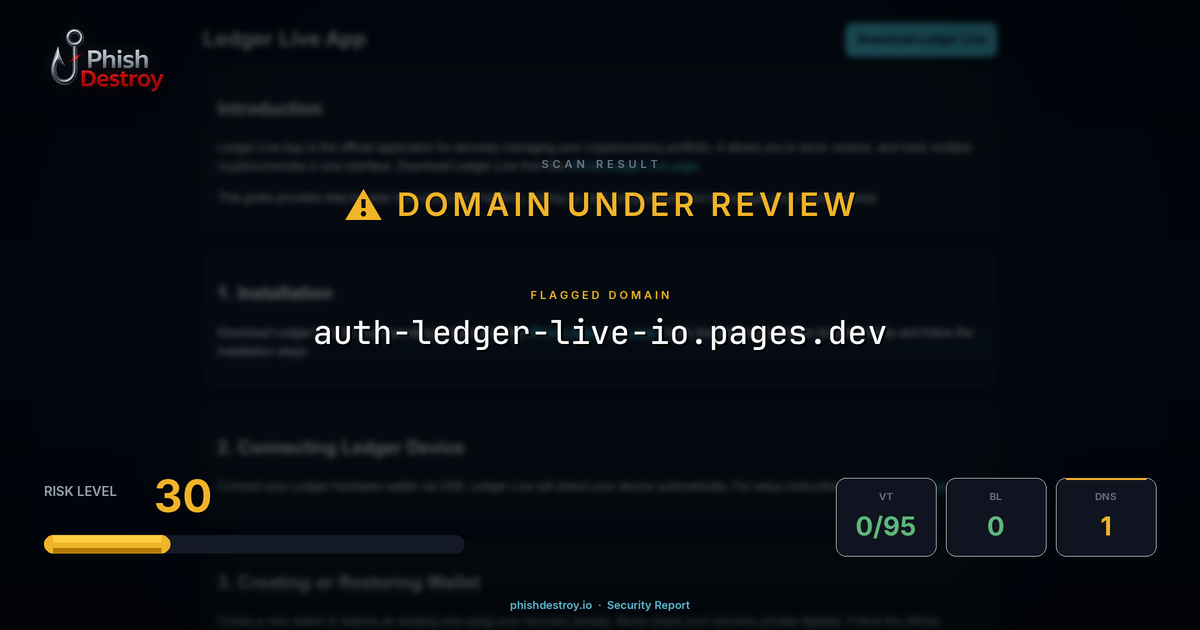1200x630 pixels.
Task: Toggle the DNS indicator with yellow highlight
Action: click(x=1106, y=516)
